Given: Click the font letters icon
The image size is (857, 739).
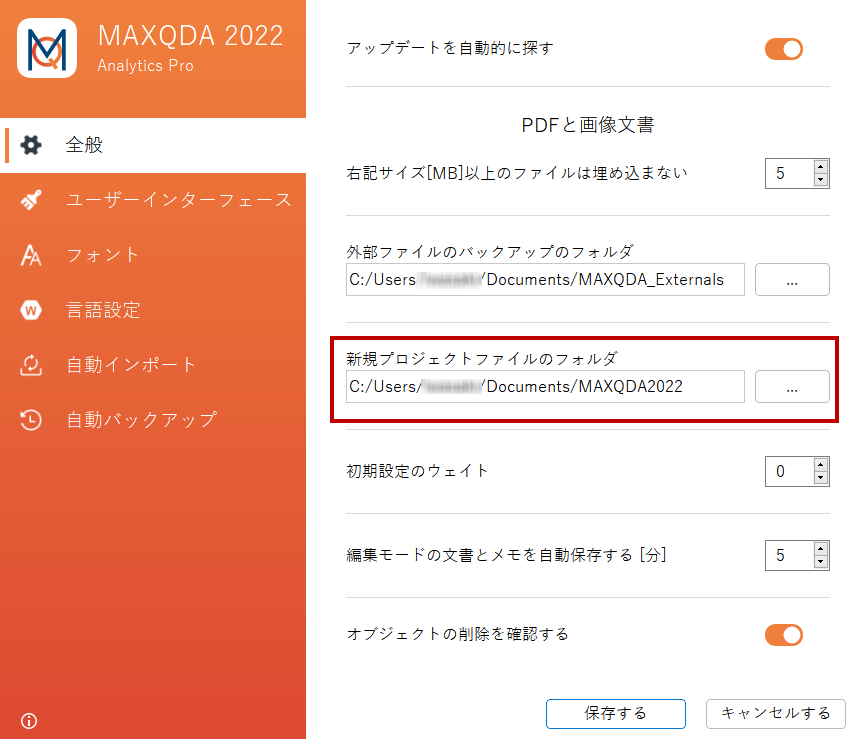Looking at the screenshot, I should pyautogui.click(x=31, y=255).
